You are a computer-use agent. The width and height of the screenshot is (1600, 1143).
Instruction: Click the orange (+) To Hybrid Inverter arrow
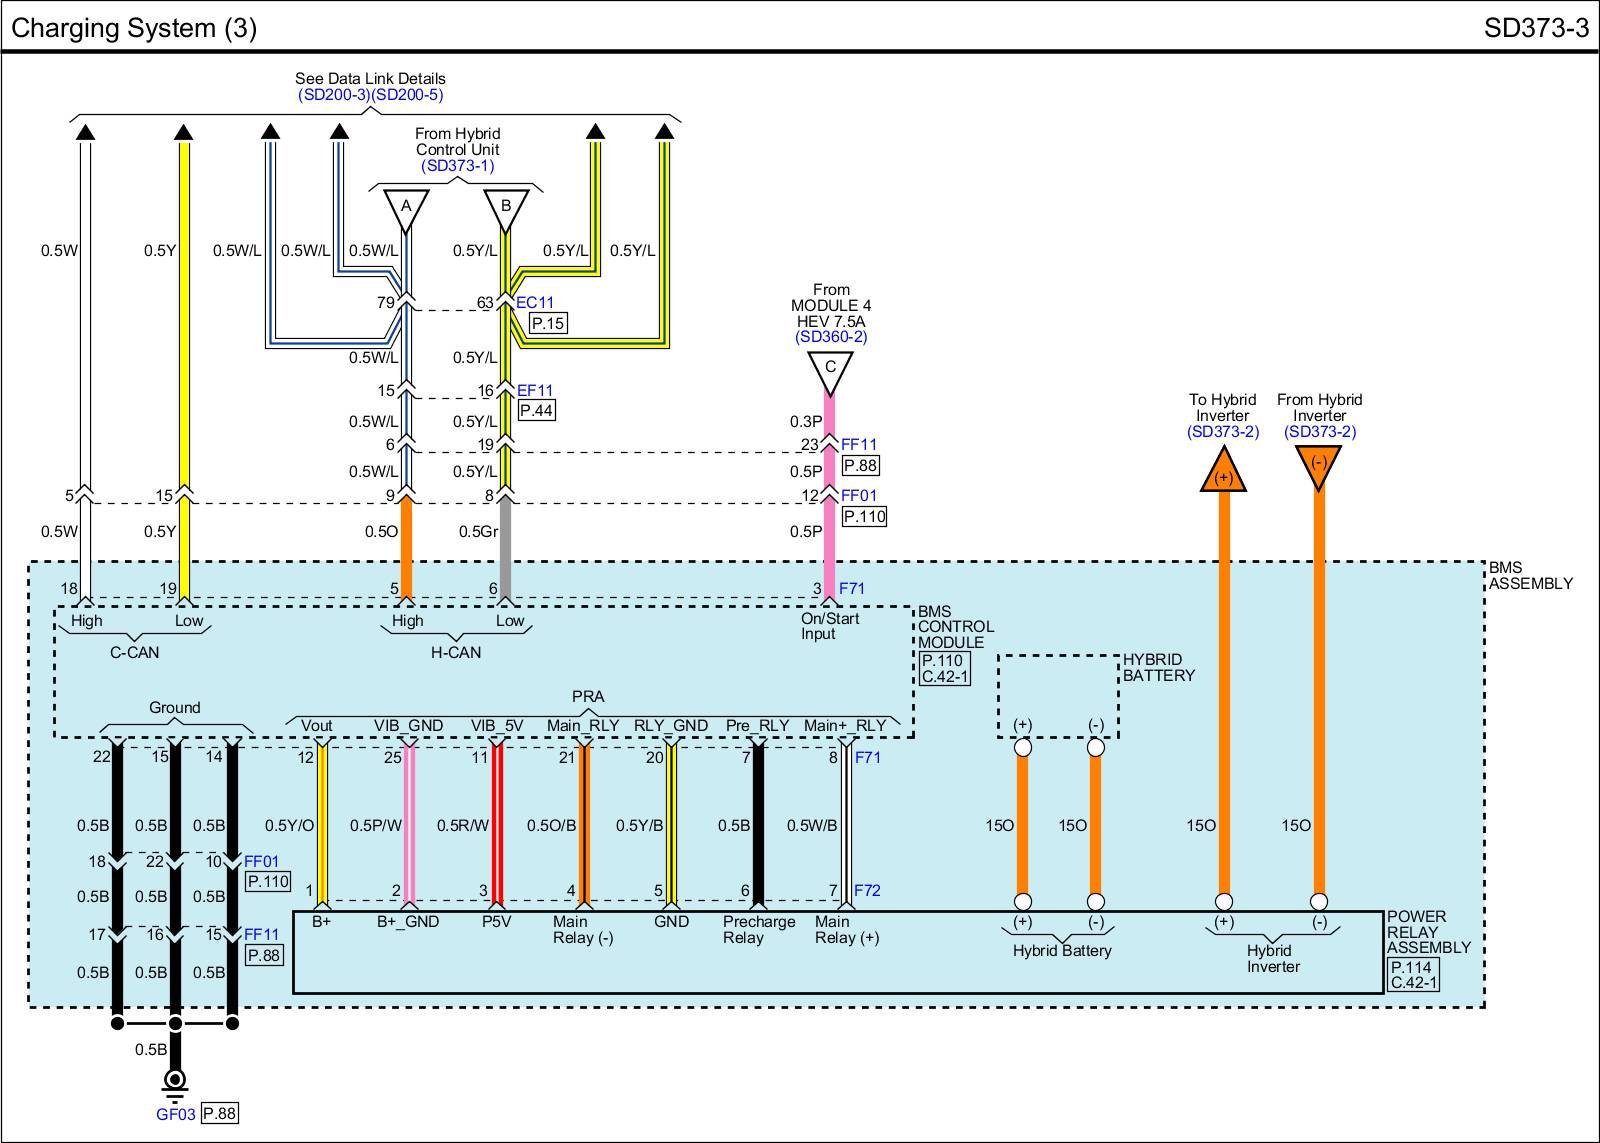click(1223, 472)
